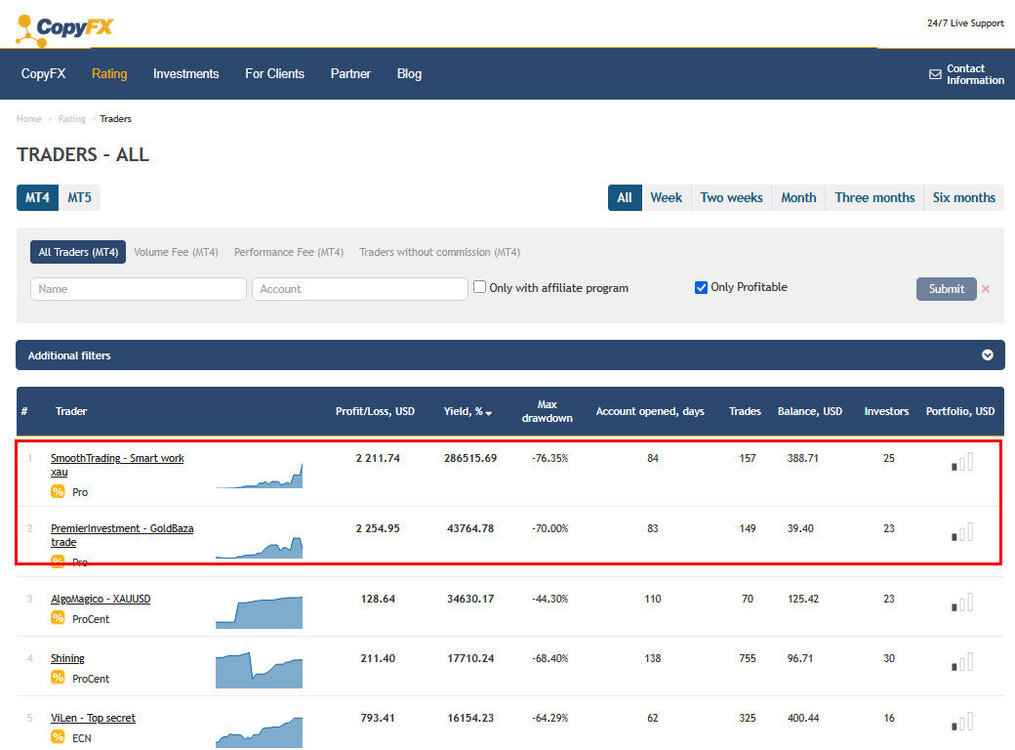1015x750 pixels.
Task: Click the Home breadcrumb link
Action: (x=28, y=119)
